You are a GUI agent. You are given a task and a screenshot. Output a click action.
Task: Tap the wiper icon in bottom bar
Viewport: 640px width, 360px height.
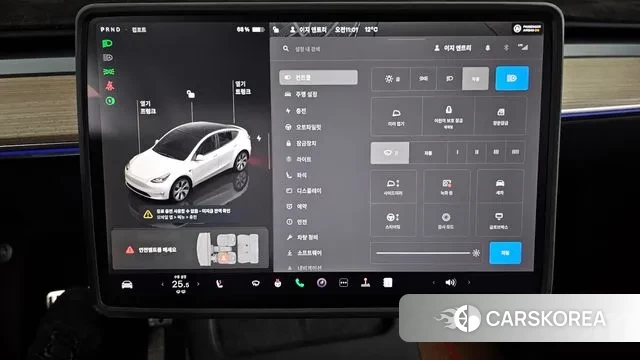coord(256,283)
